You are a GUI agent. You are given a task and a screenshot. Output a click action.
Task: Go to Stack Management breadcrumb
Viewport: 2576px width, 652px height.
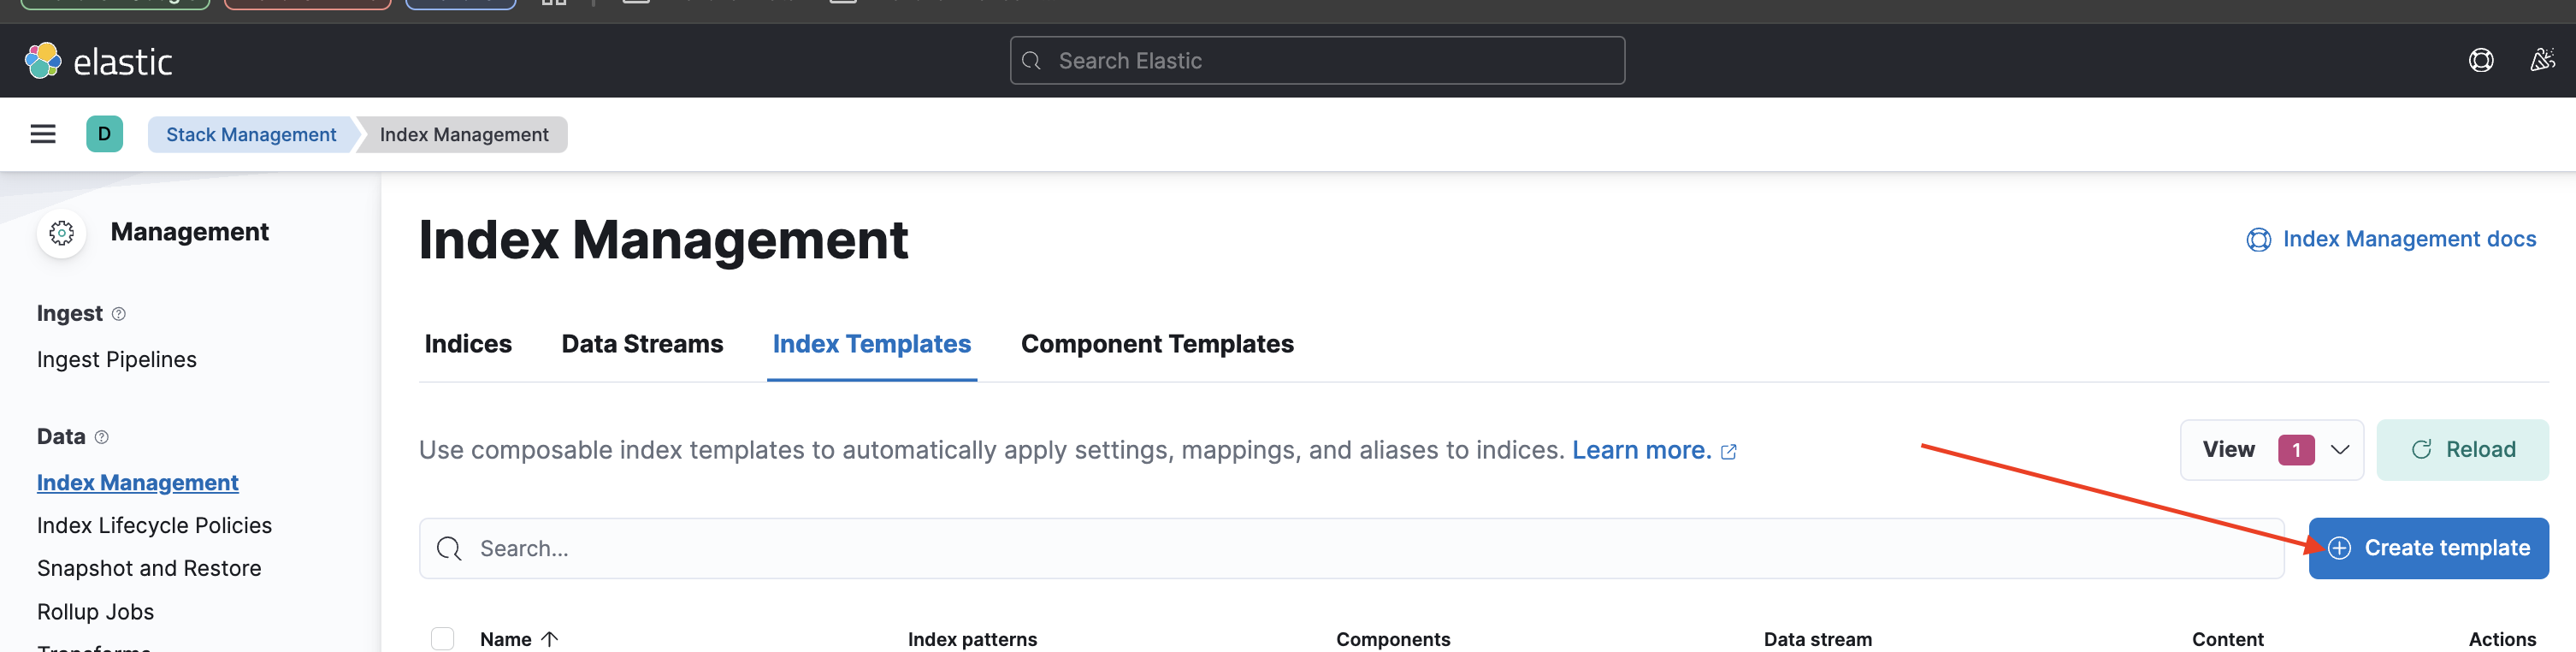click(251, 134)
